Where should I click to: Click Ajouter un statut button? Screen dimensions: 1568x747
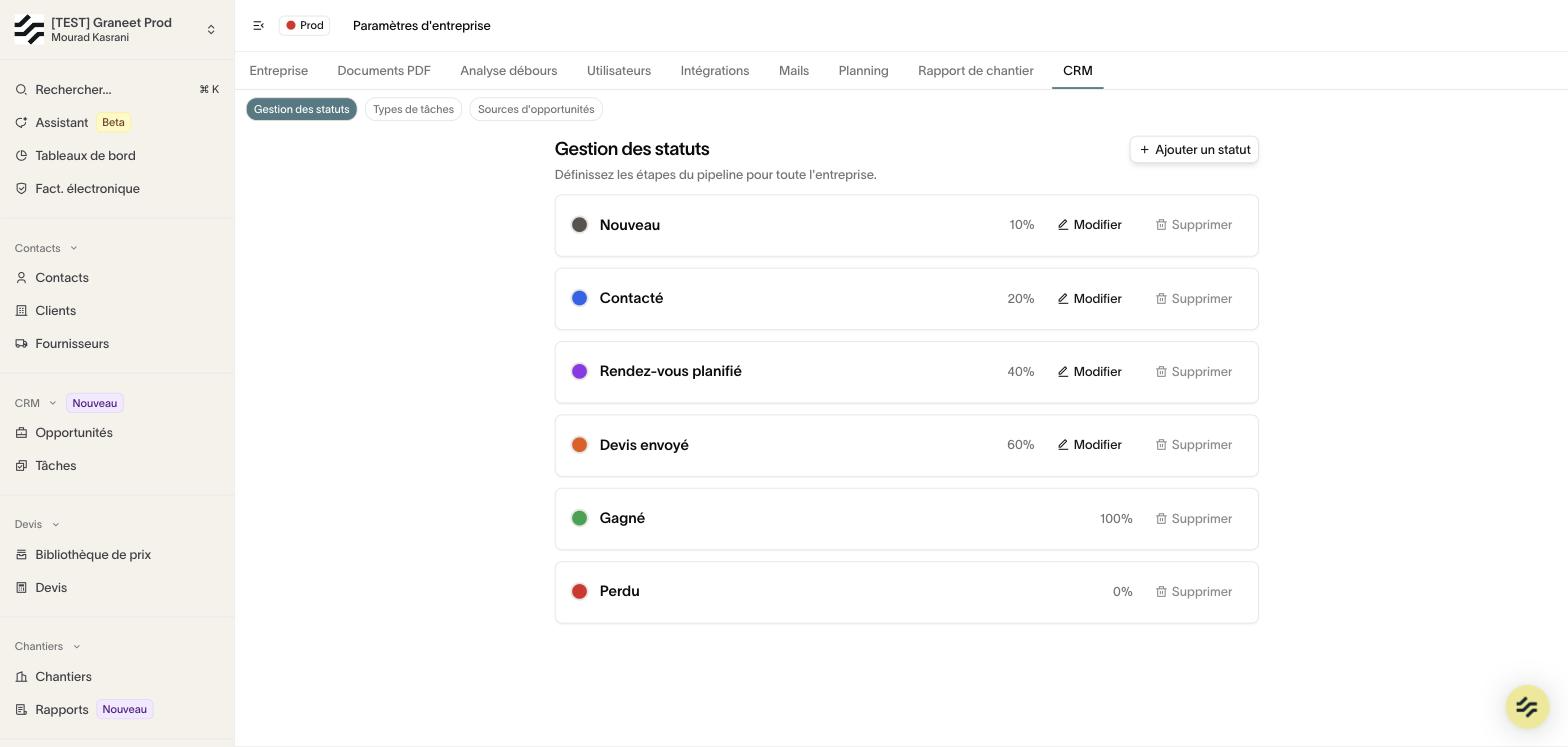[x=1194, y=150]
